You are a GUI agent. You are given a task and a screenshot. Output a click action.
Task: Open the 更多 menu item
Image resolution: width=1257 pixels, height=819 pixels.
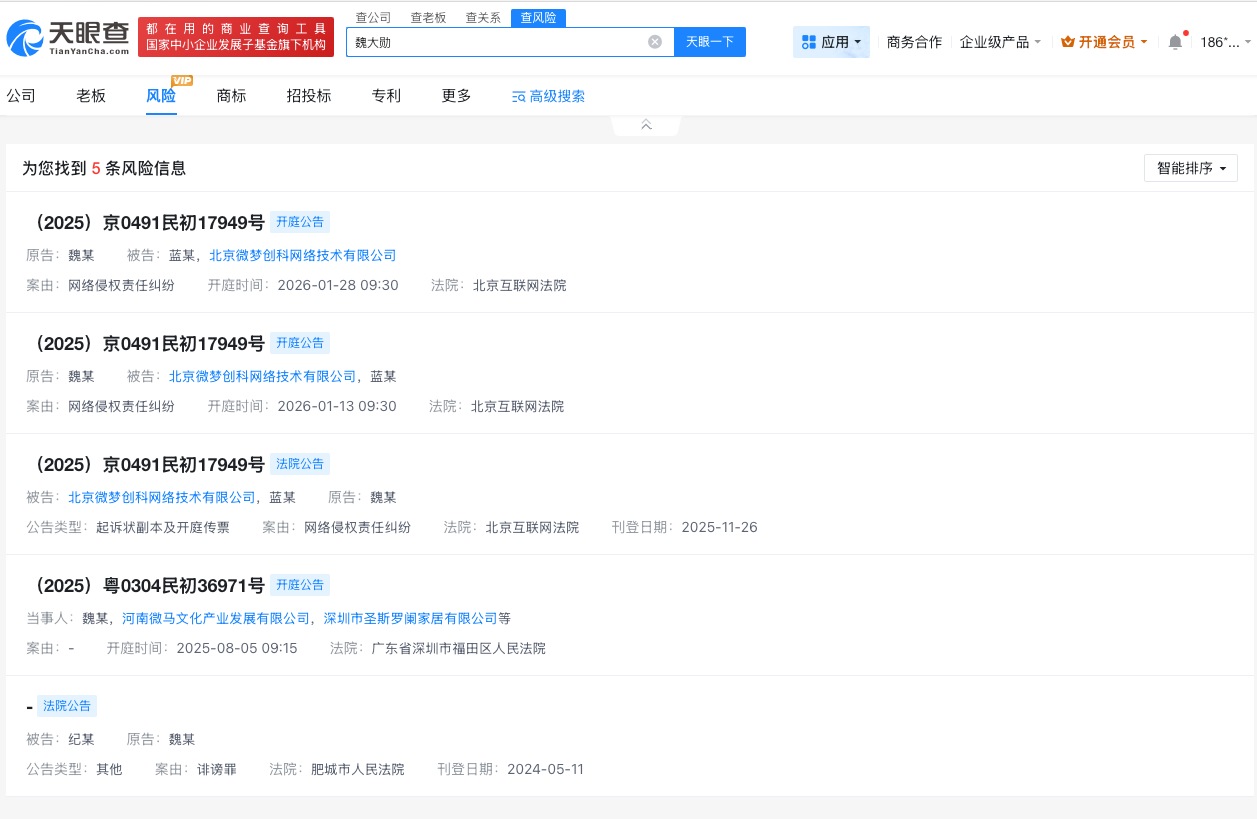pos(455,95)
